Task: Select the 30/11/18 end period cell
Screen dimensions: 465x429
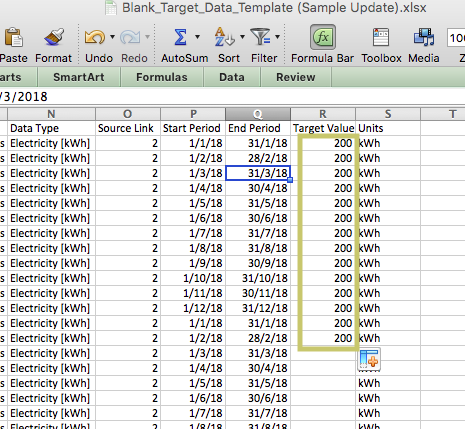Action: pyautogui.click(x=258, y=293)
